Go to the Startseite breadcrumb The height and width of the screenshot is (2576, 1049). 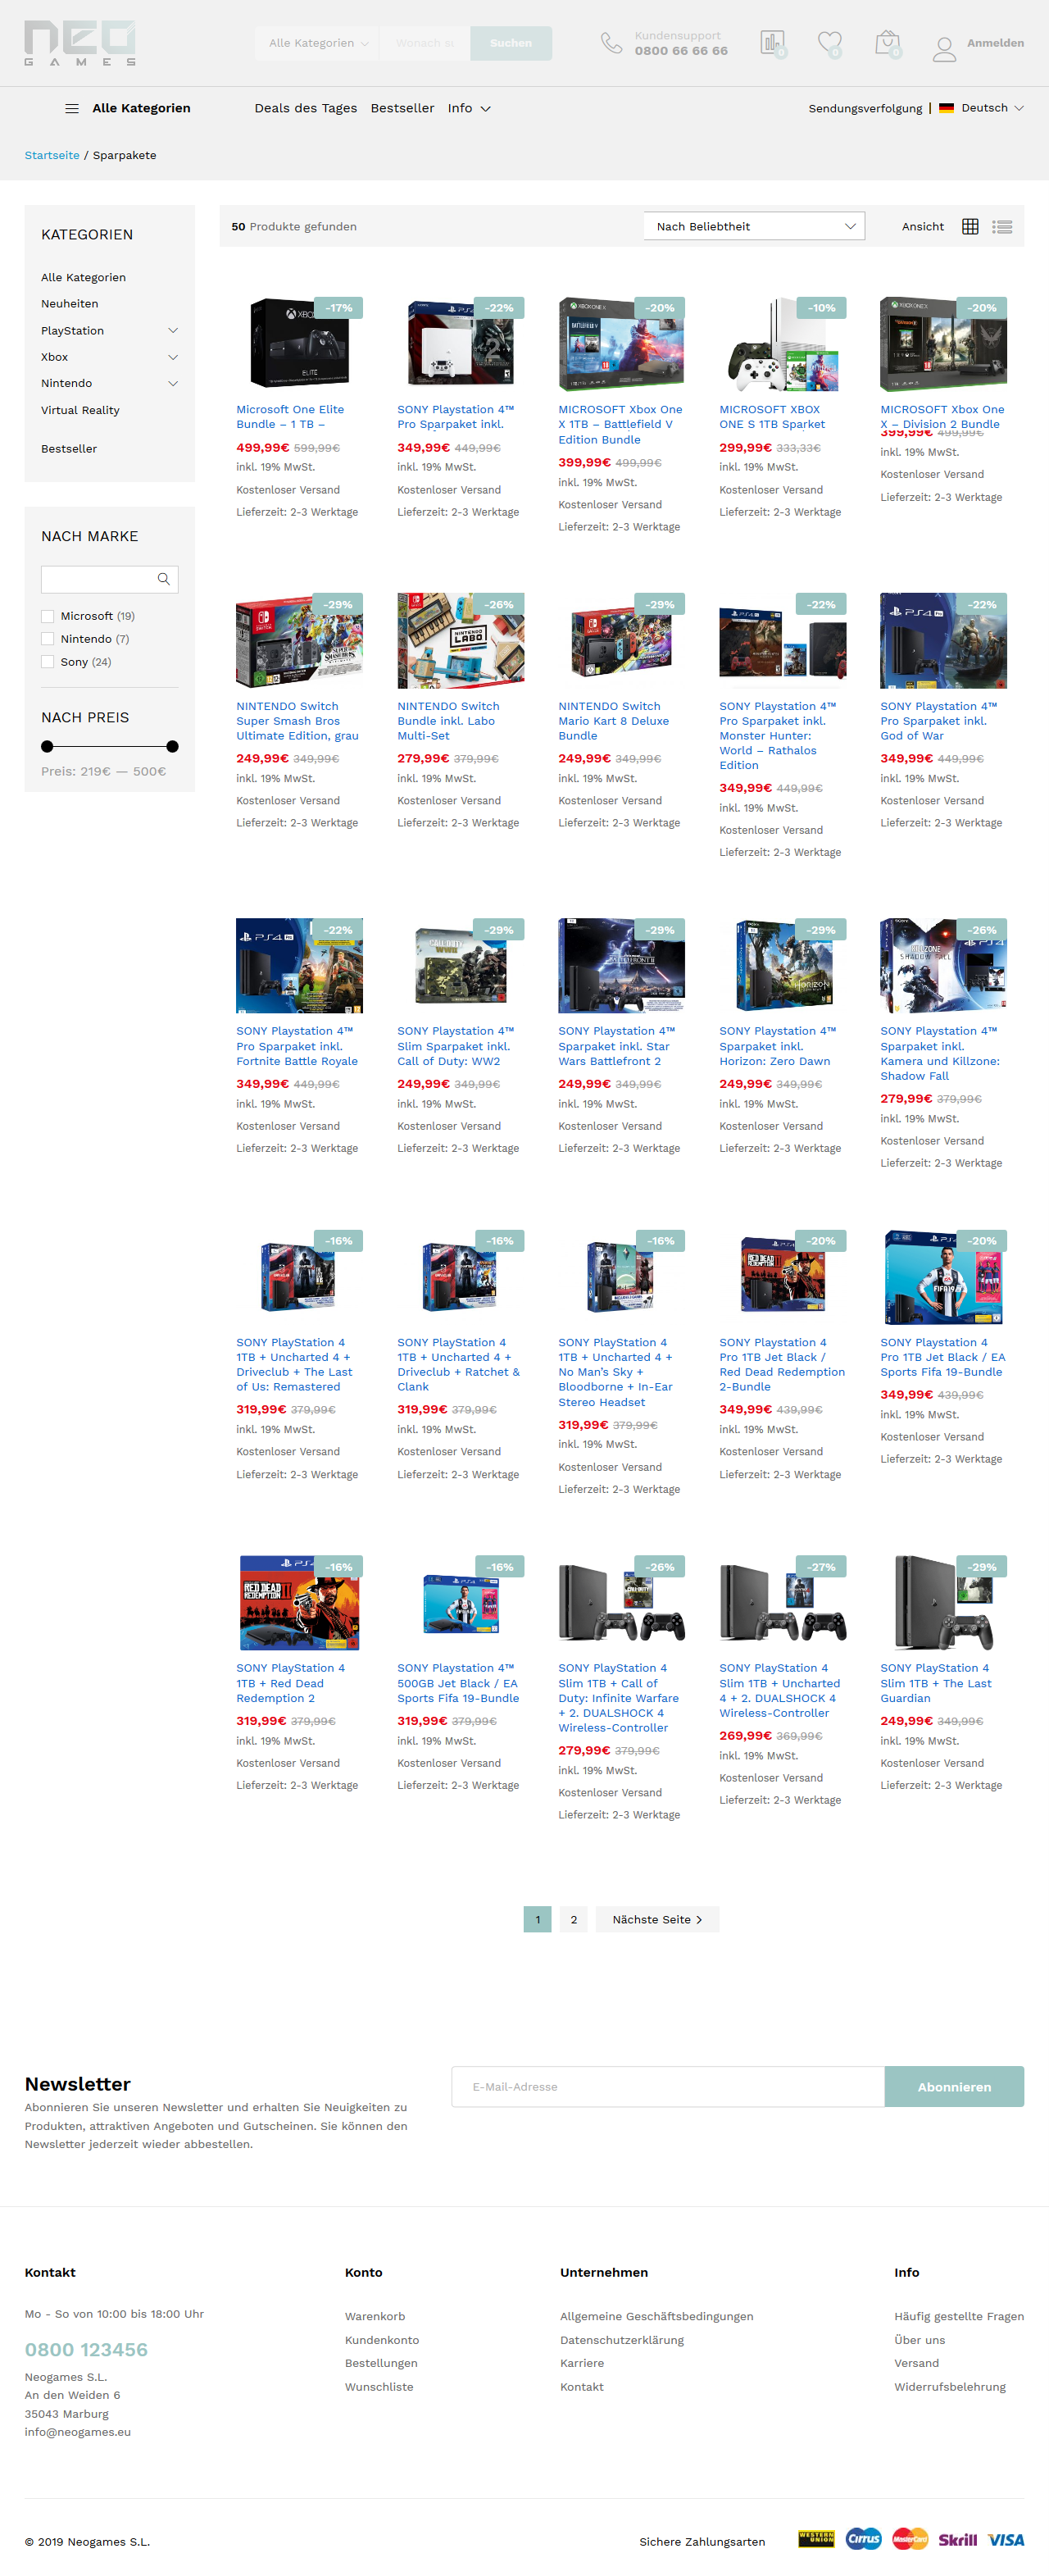52,156
